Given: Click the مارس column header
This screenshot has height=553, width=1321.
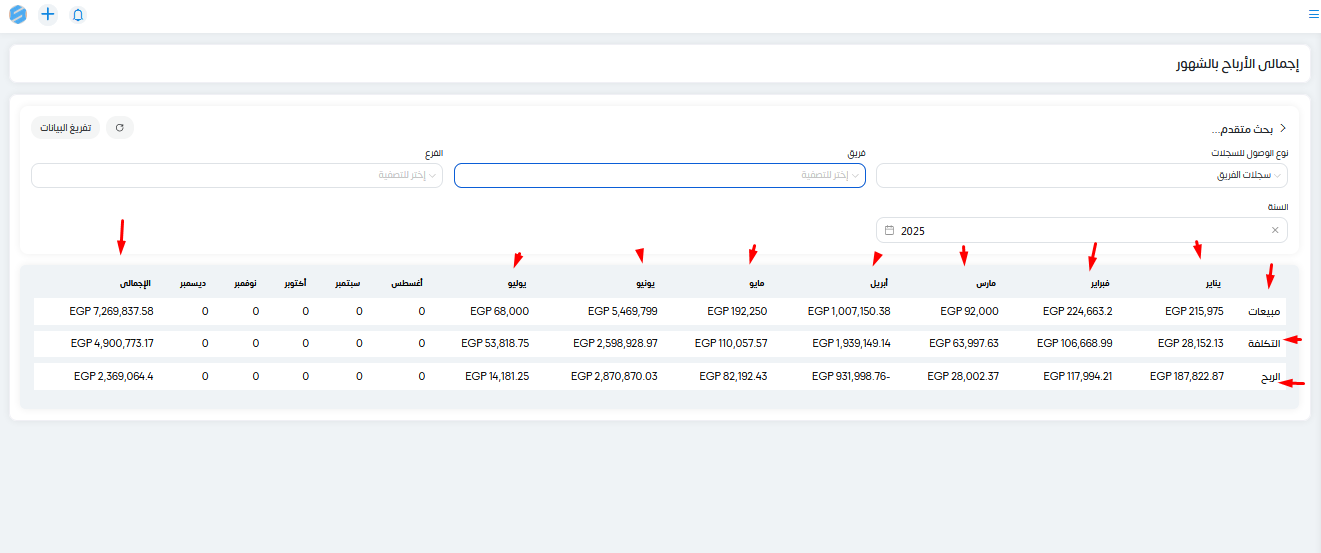Looking at the screenshot, I should click(x=986, y=284).
